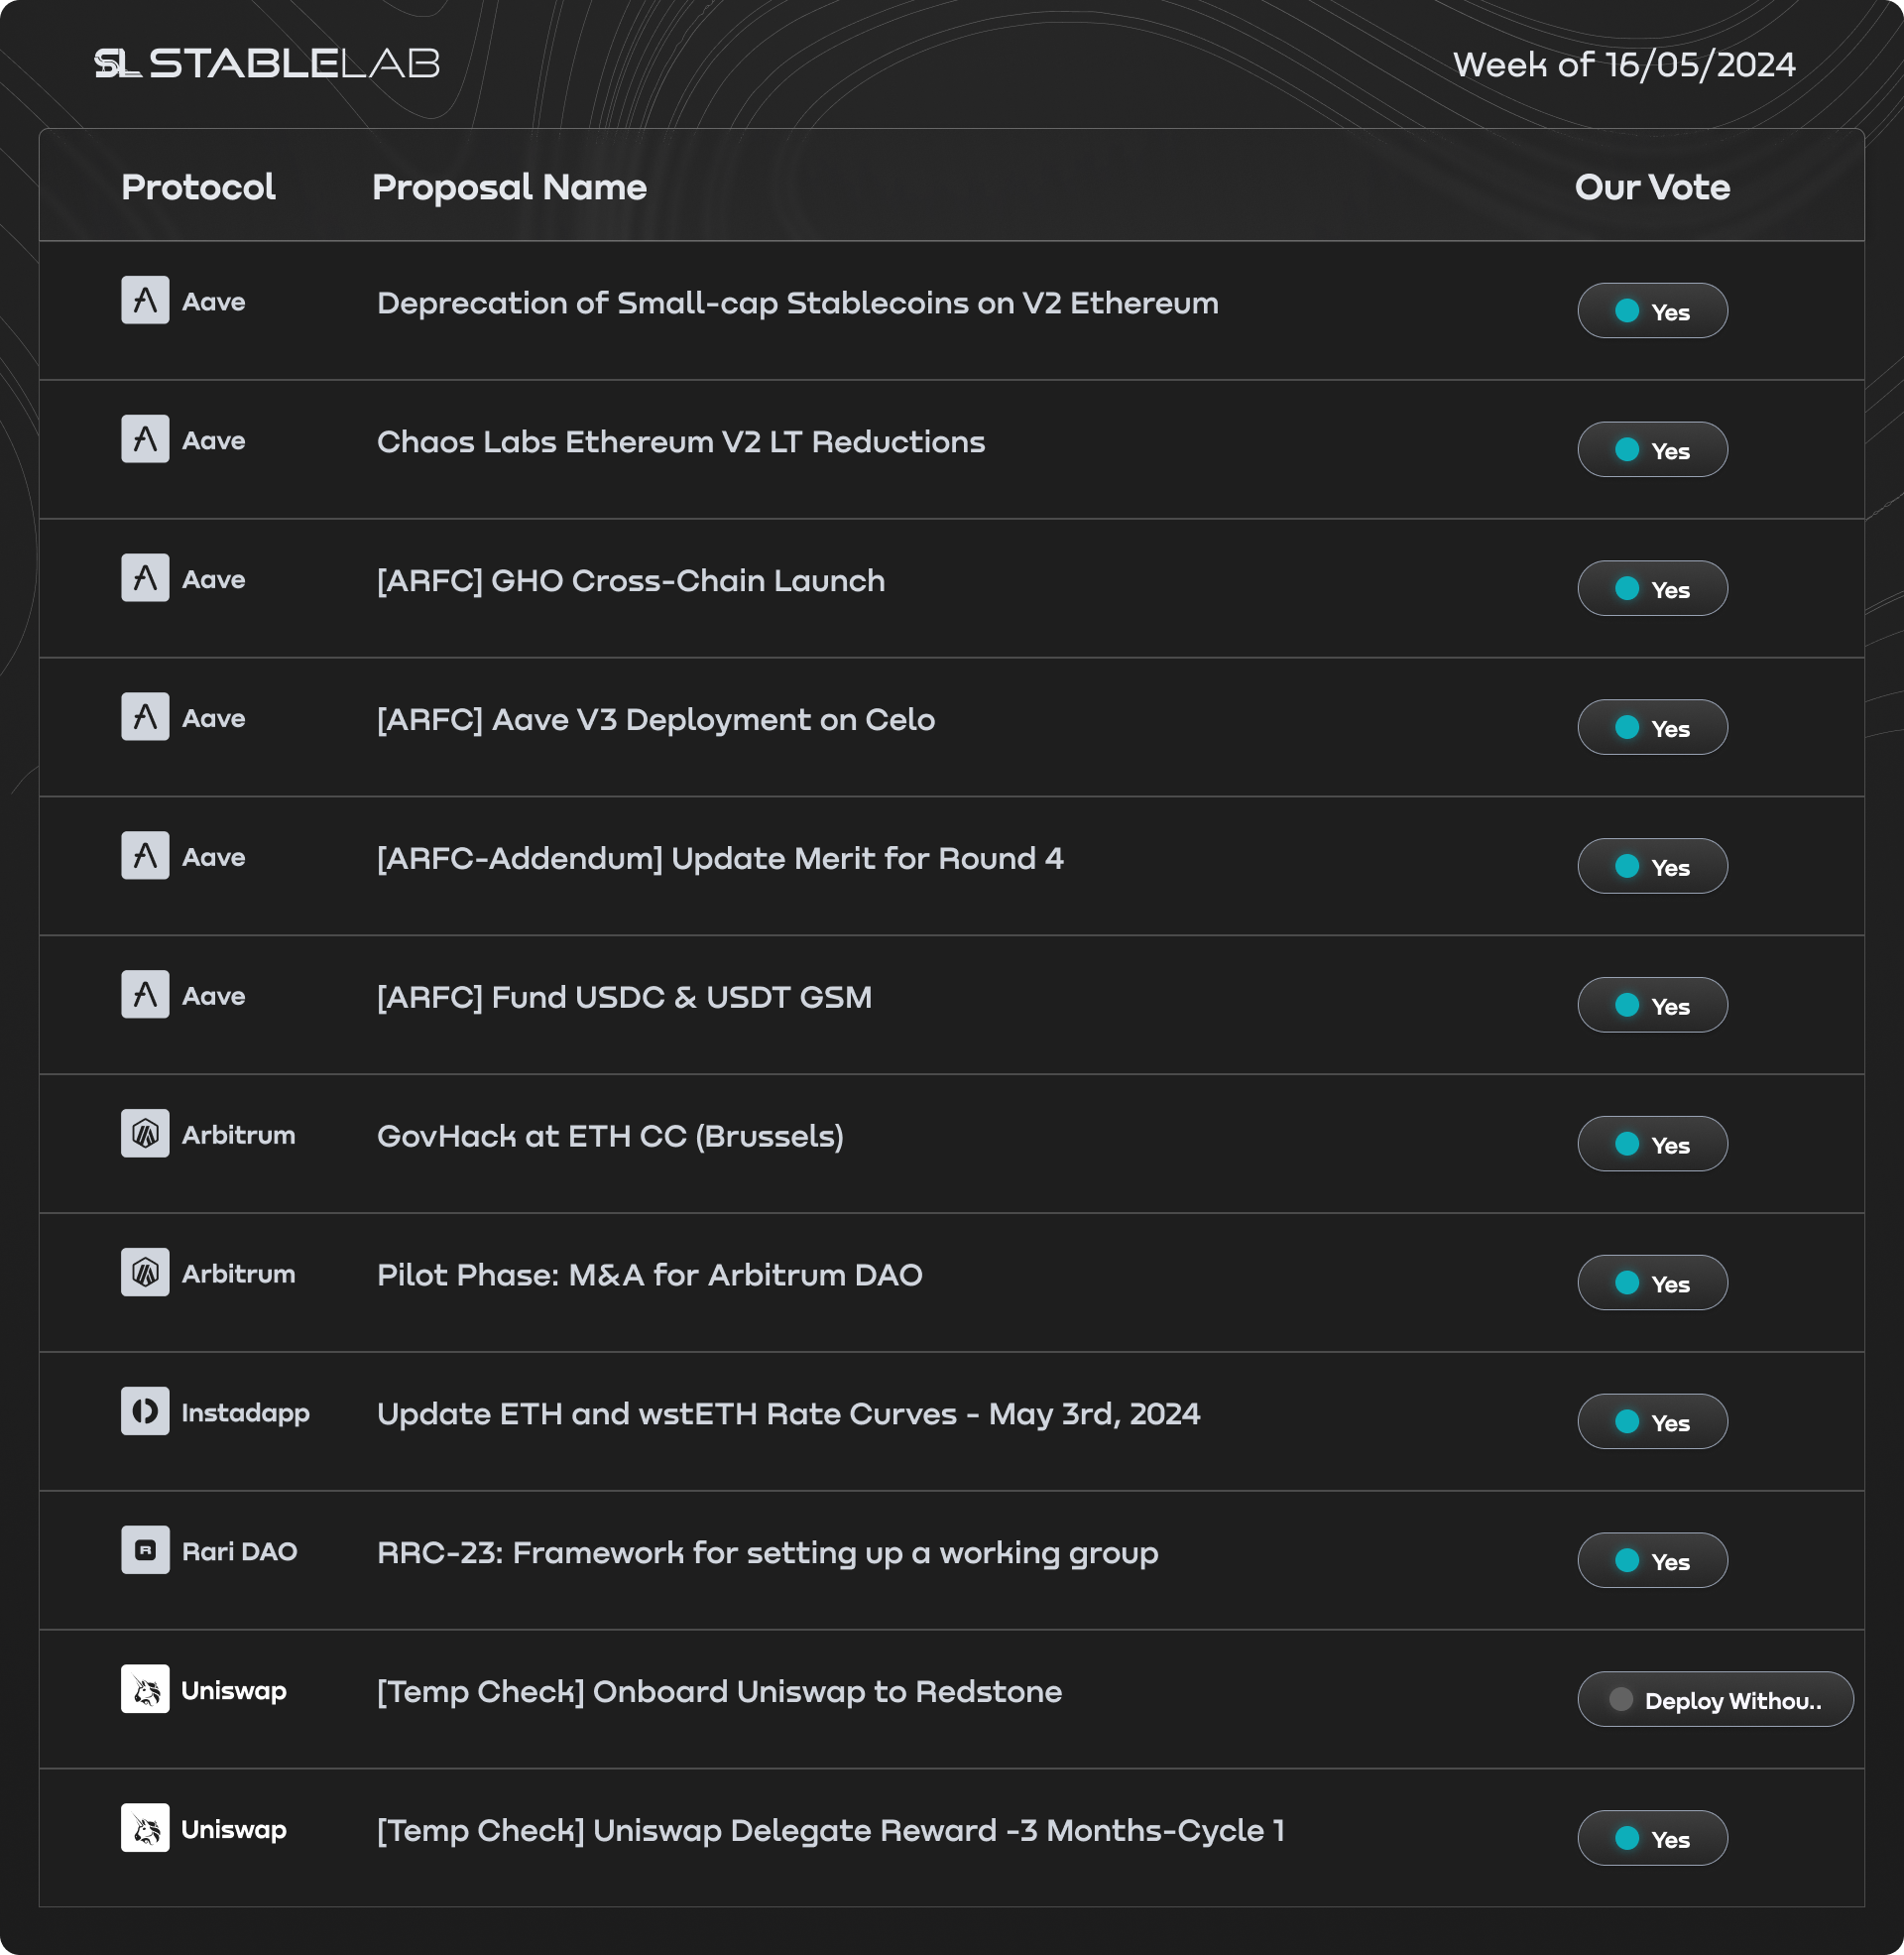Click Yes vote for Aave V3 Deployment on Celo
The width and height of the screenshot is (1904, 1955).
(x=1652, y=727)
